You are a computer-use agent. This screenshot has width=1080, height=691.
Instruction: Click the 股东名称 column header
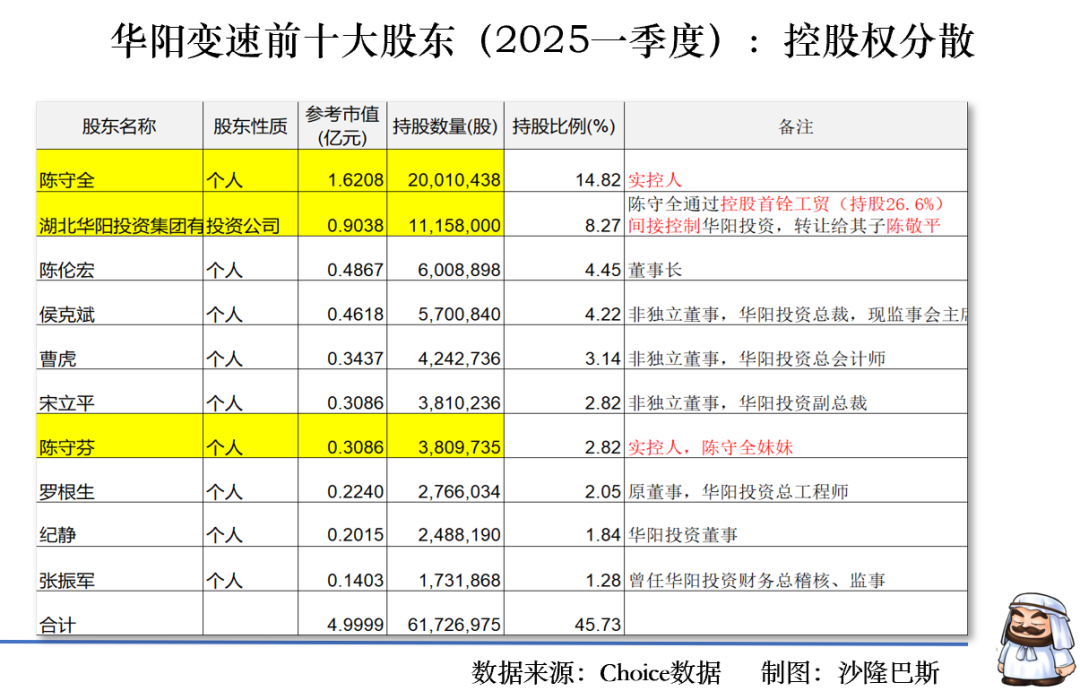[119, 126]
